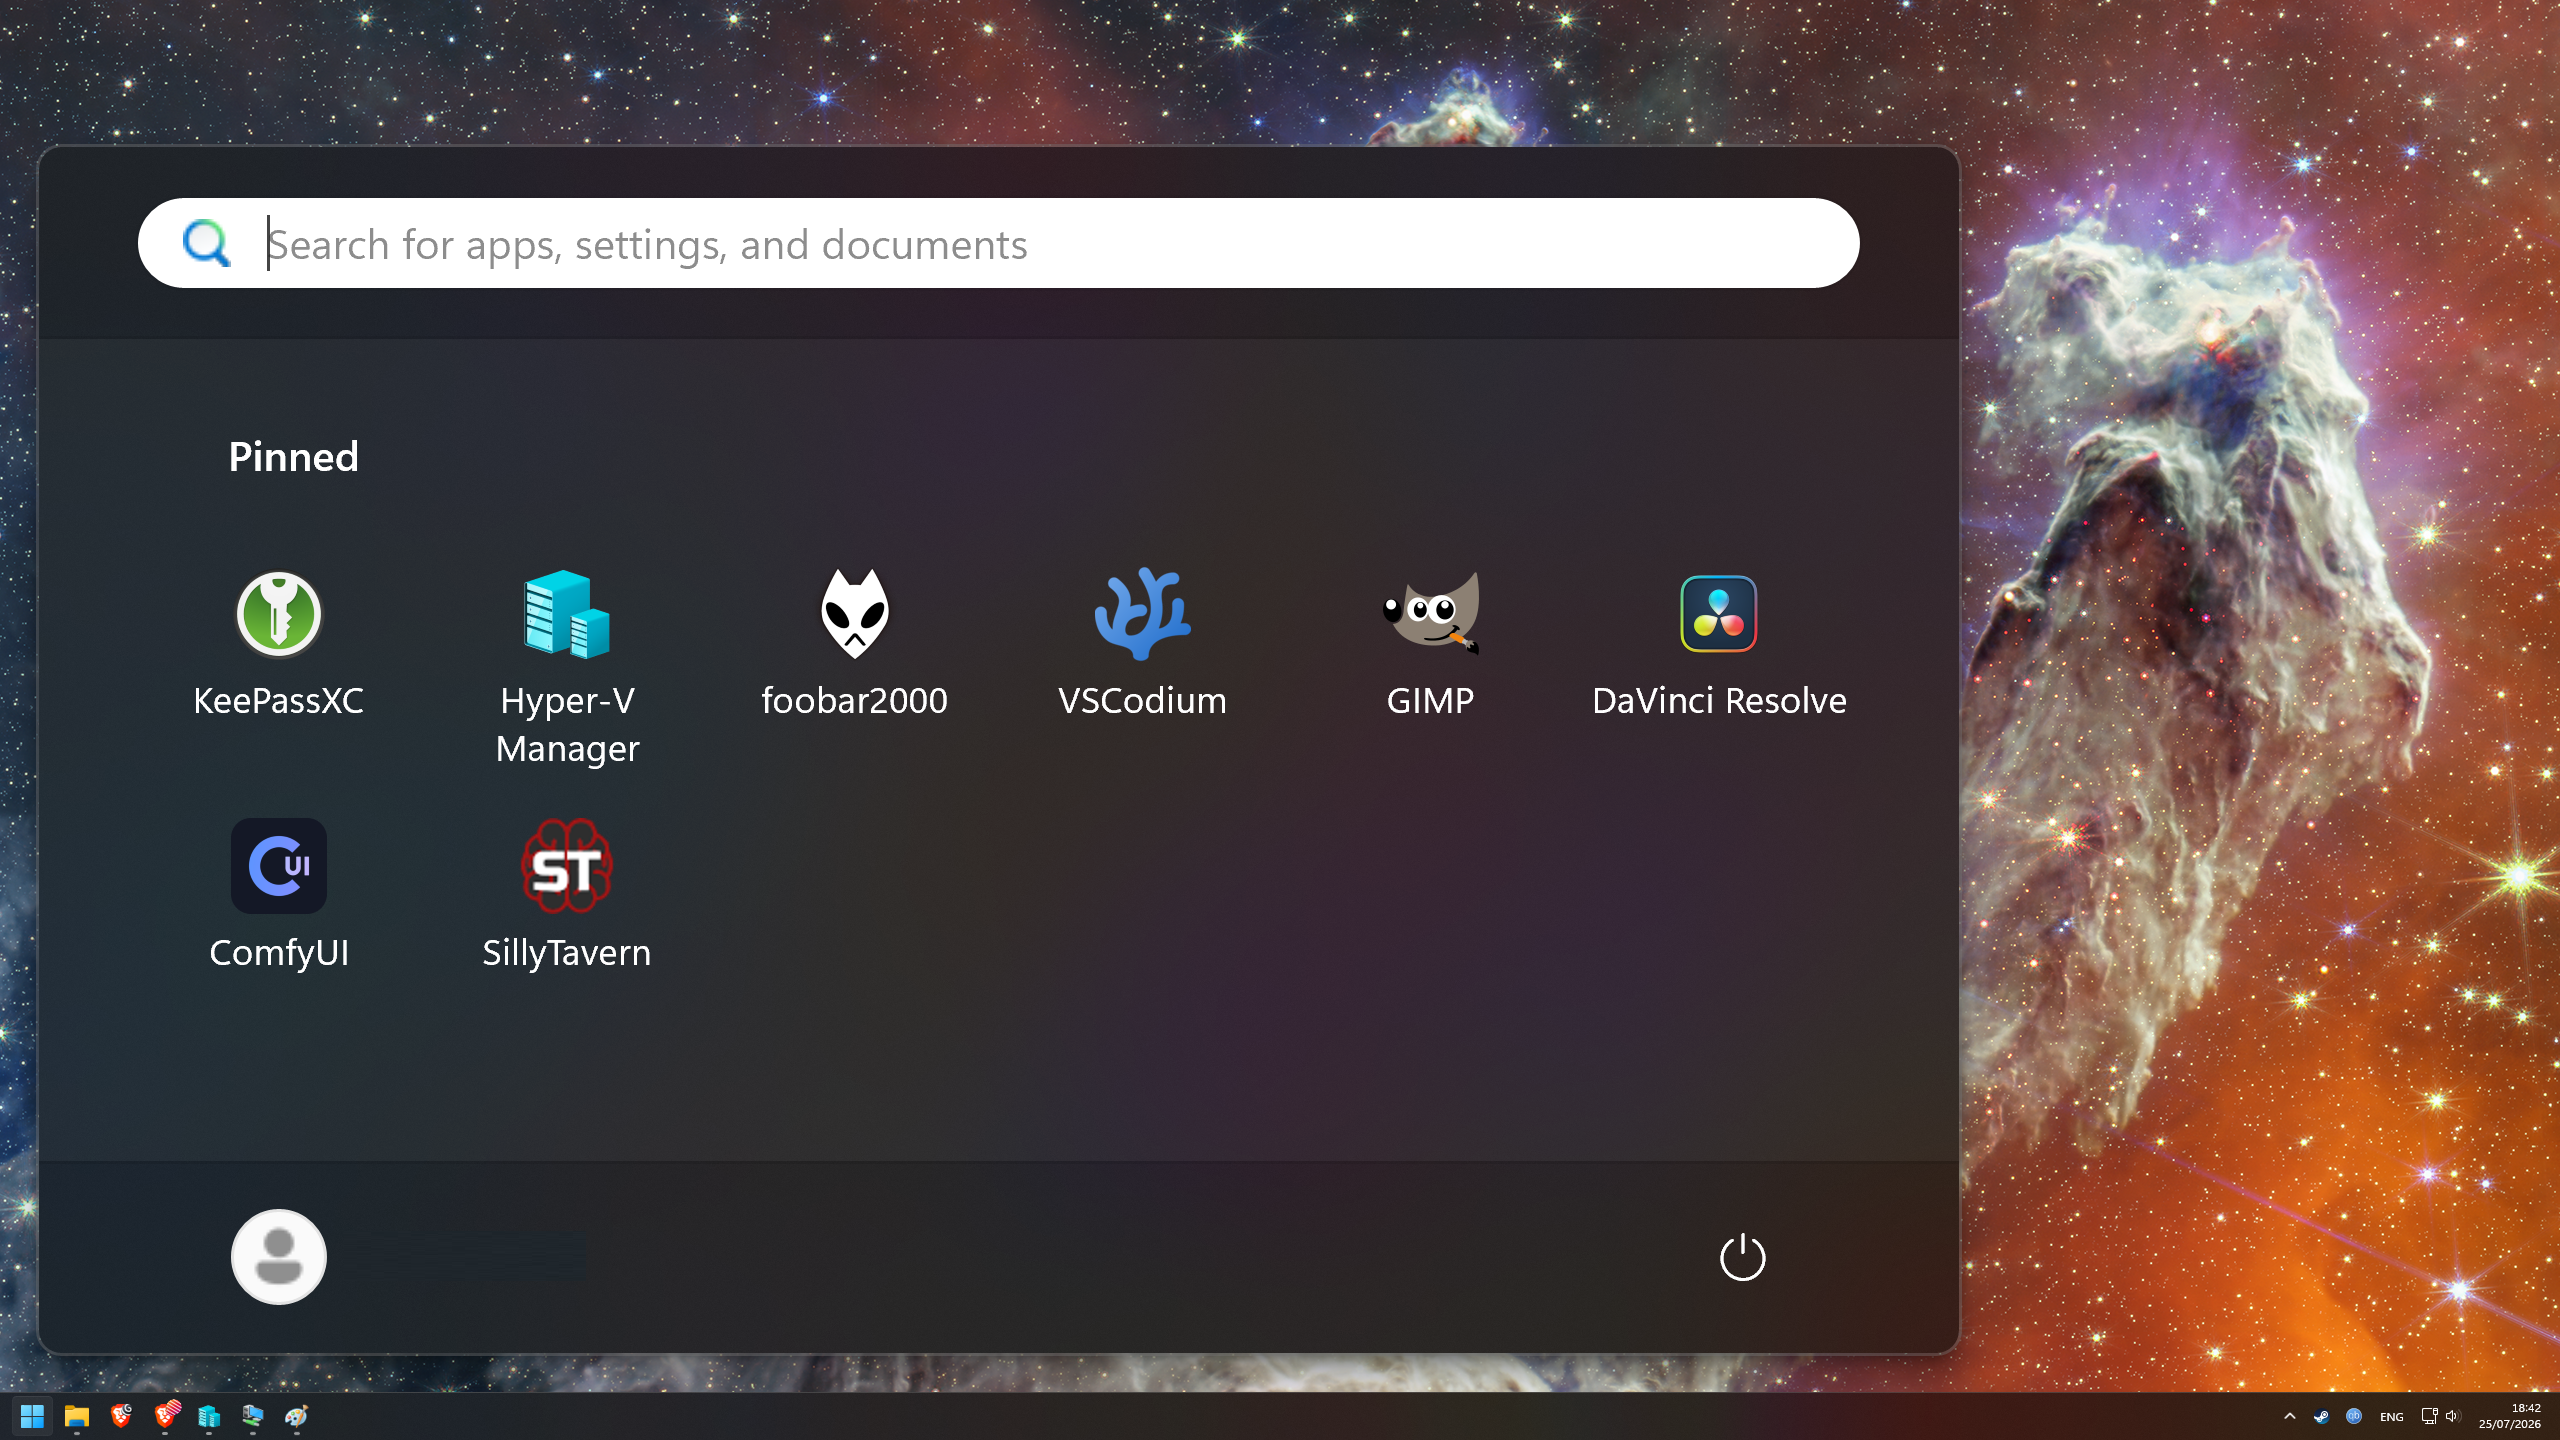This screenshot has height=1440, width=2560.
Task: Click the Windows Start button on taskbar
Action: click(x=32, y=1416)
